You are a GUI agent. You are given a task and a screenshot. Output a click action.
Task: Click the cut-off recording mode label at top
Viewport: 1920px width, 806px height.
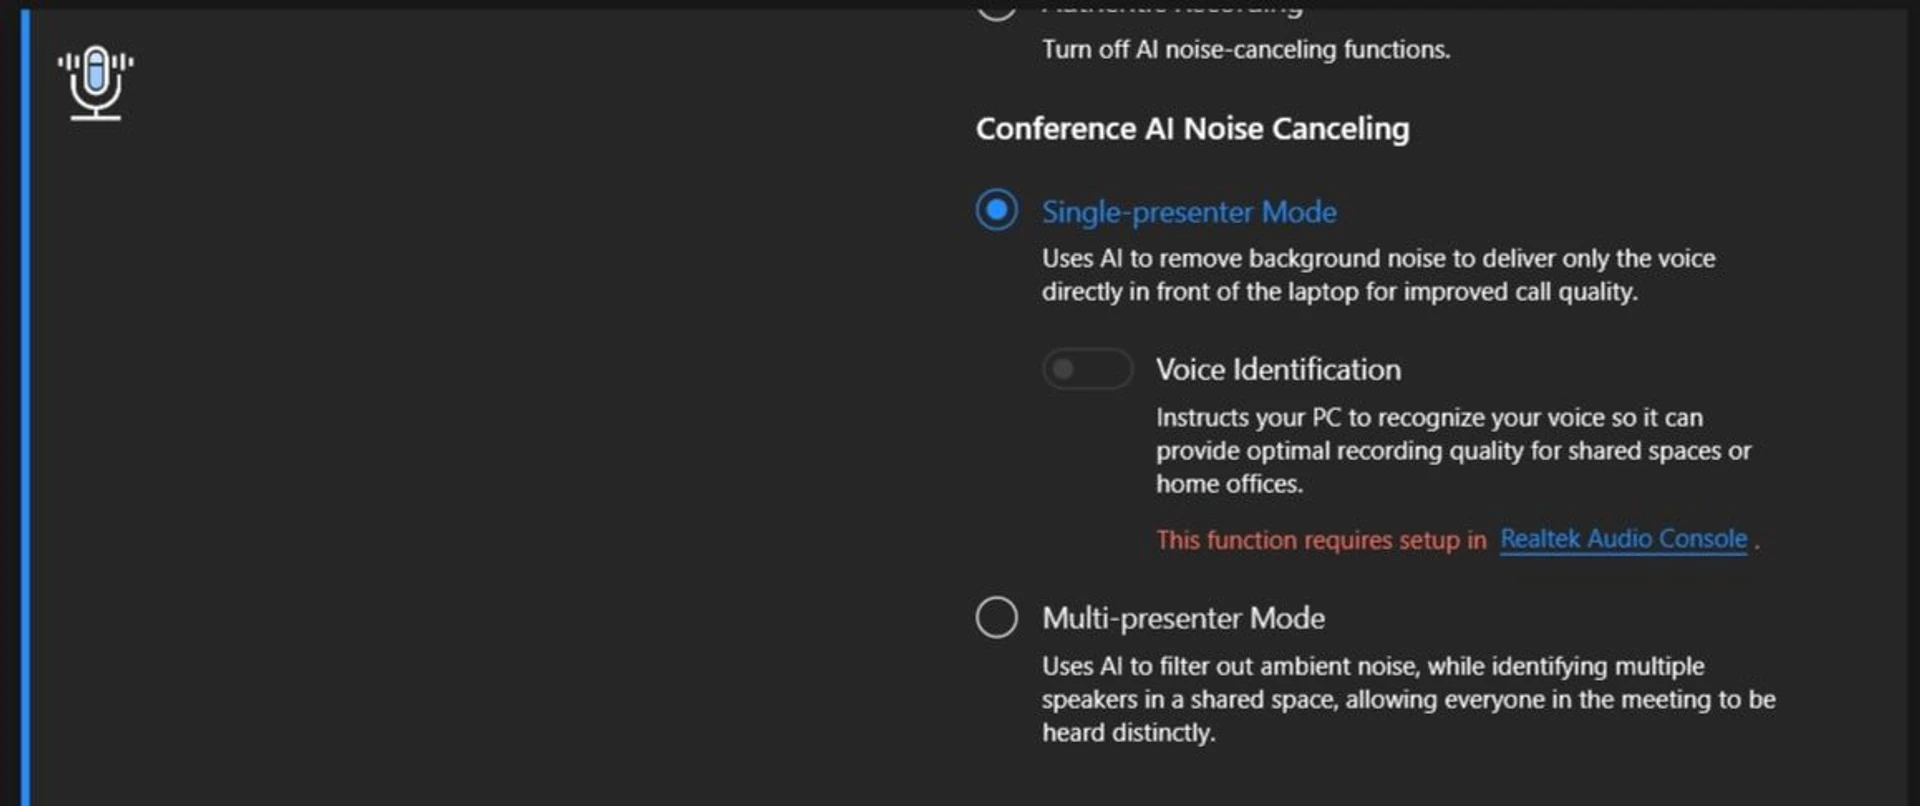1172,8
